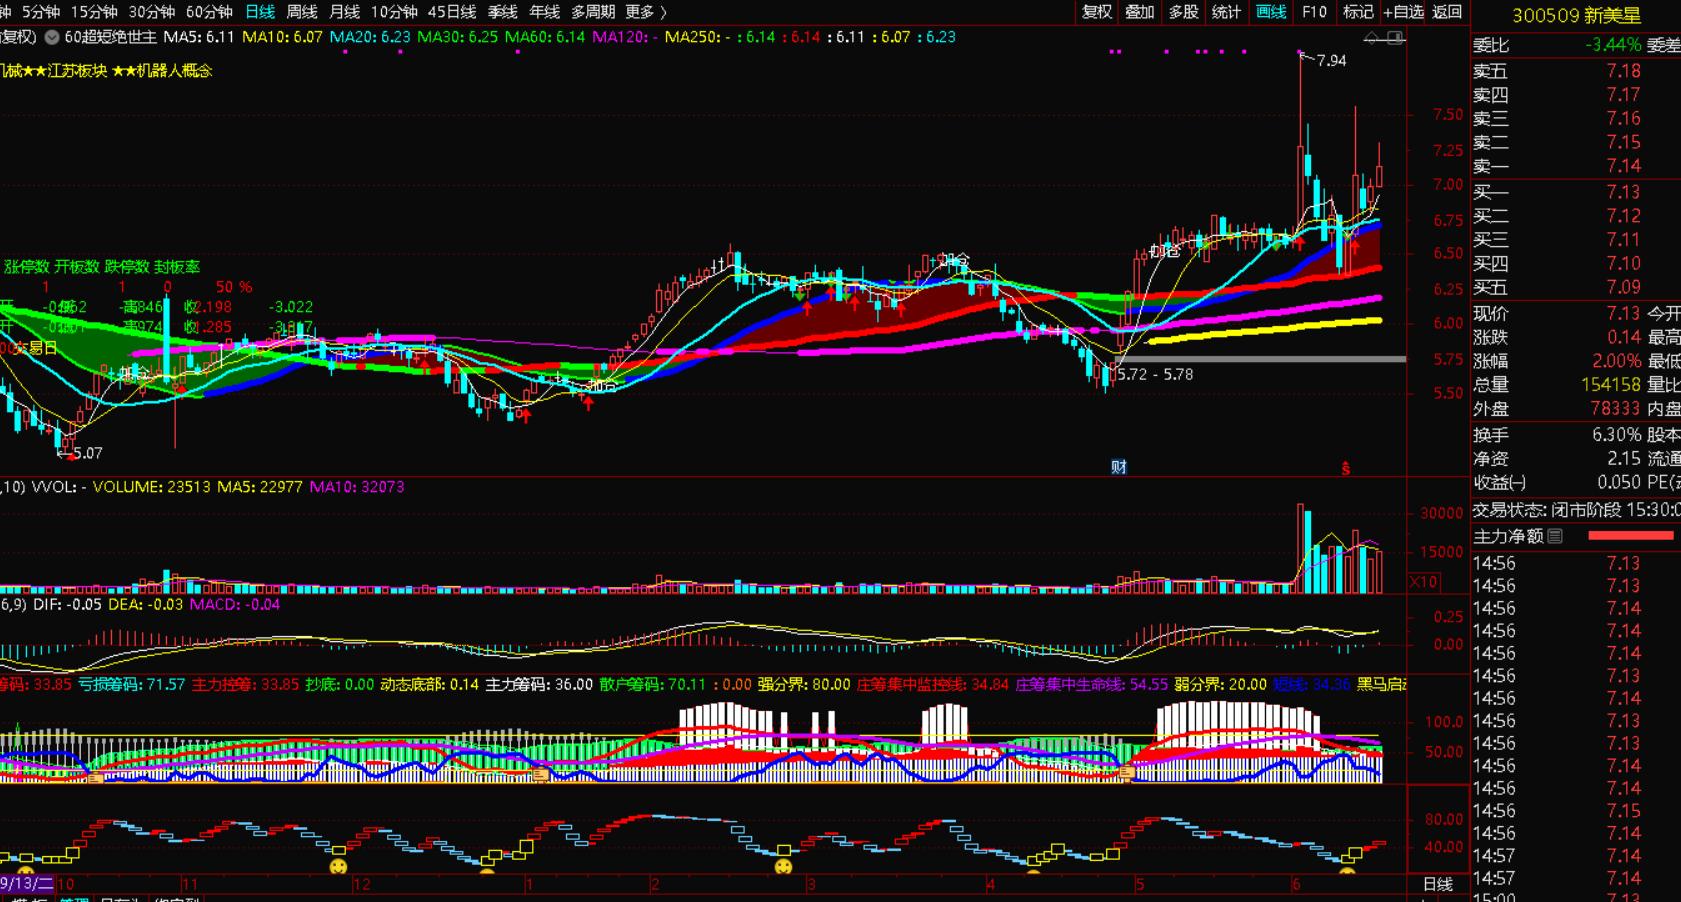Click the MA20: 6.23 indicator label
The image size is (1681, 902).
click(x=369, y=37)
